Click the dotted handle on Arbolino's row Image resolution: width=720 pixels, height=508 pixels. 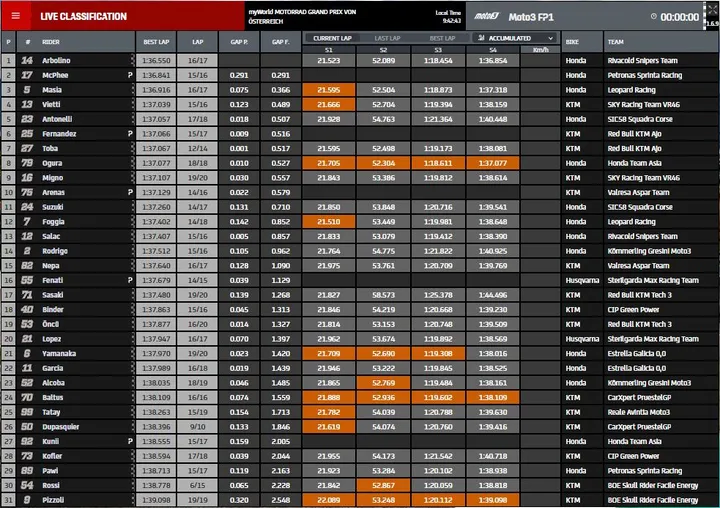point(133,60)
